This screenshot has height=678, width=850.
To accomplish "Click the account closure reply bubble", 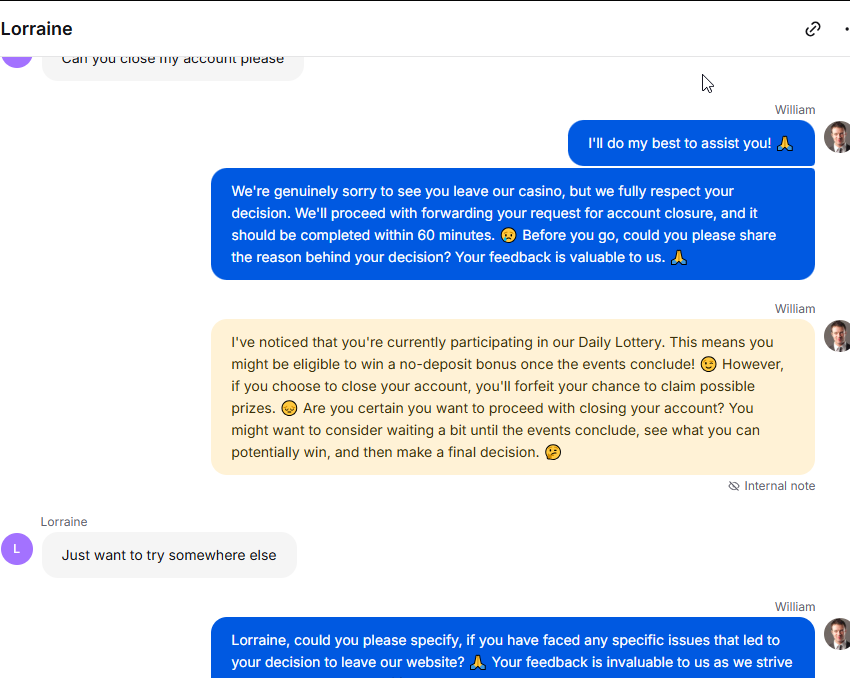I will pos(513,224).
